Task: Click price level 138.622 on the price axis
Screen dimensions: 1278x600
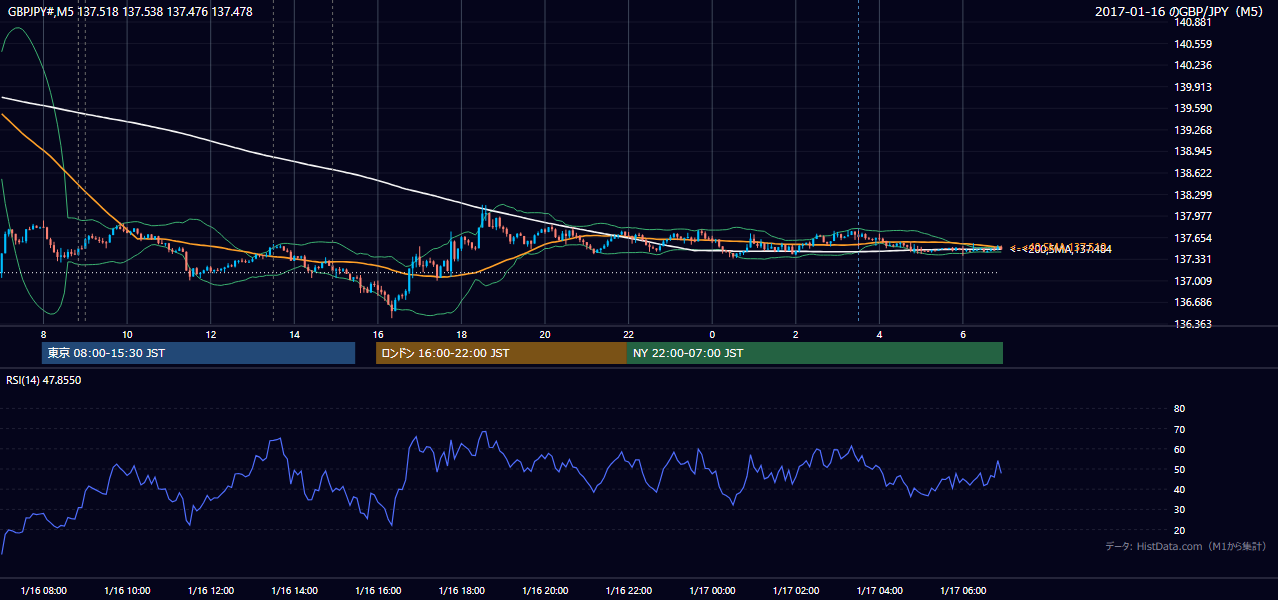Action: click(x=1193, y=173)
